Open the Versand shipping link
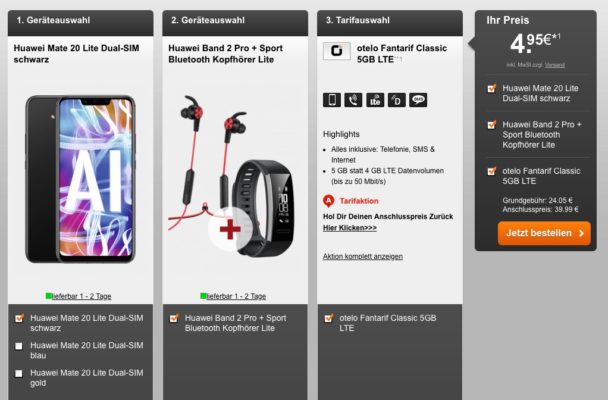Image resolution: width=608 pixels, height=400 pixels. (x=554, y=65)
